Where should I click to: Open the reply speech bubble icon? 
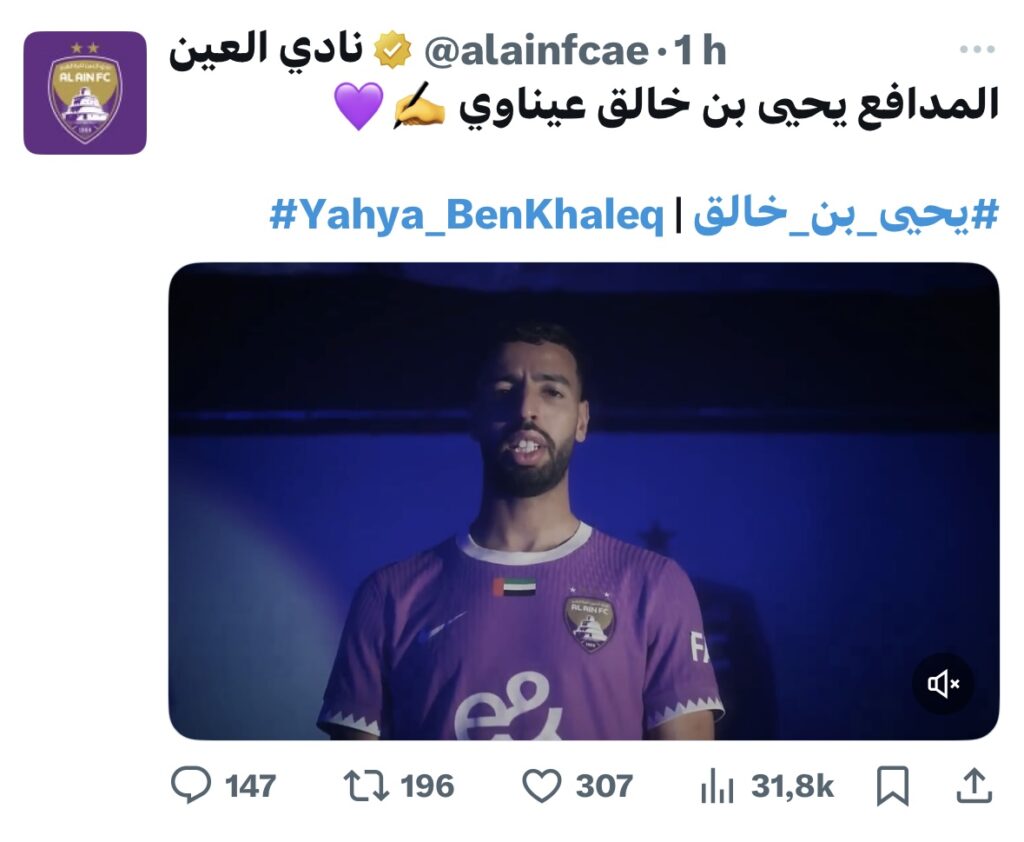point(191,785)
